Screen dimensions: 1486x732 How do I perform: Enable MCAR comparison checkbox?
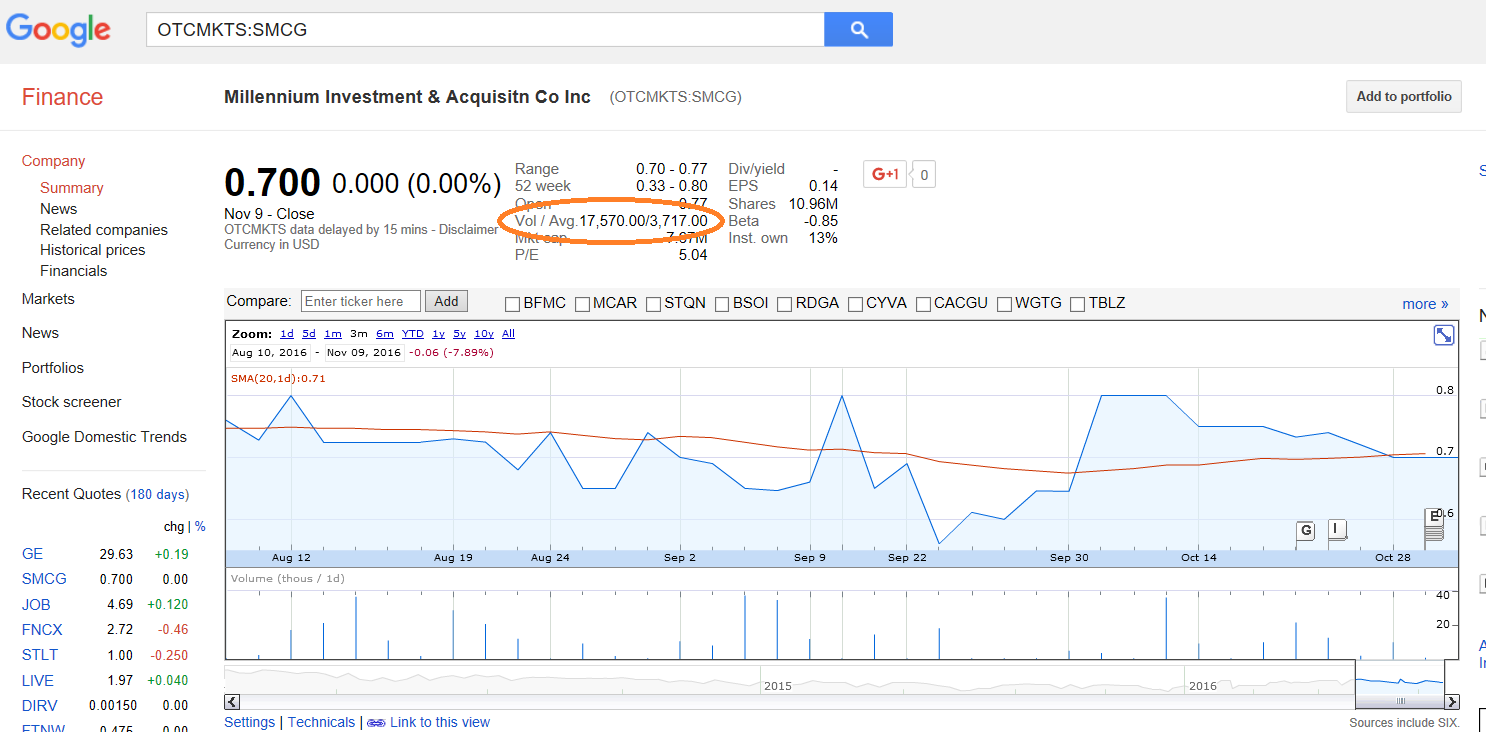pos(582,304)
